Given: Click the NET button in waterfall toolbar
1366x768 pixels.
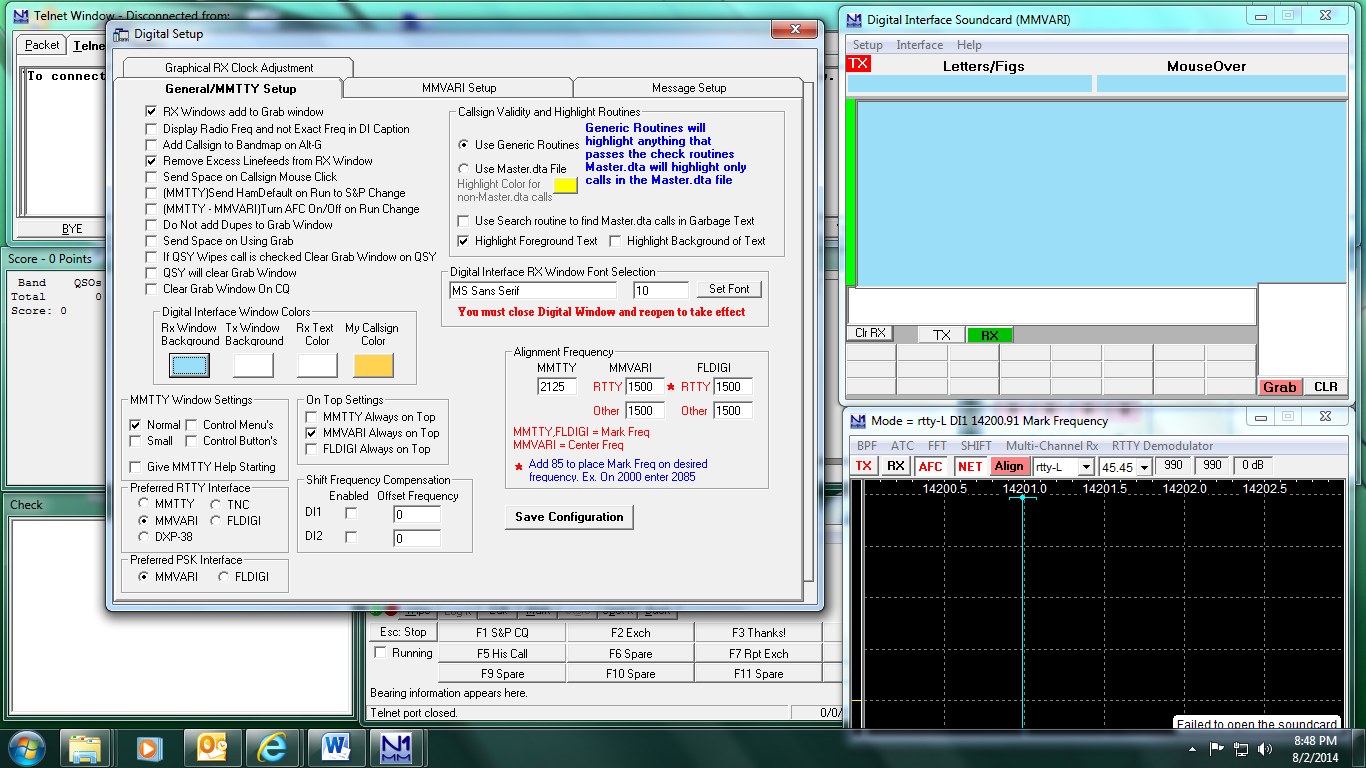Looking at the screenshot, I should point(970,466).
